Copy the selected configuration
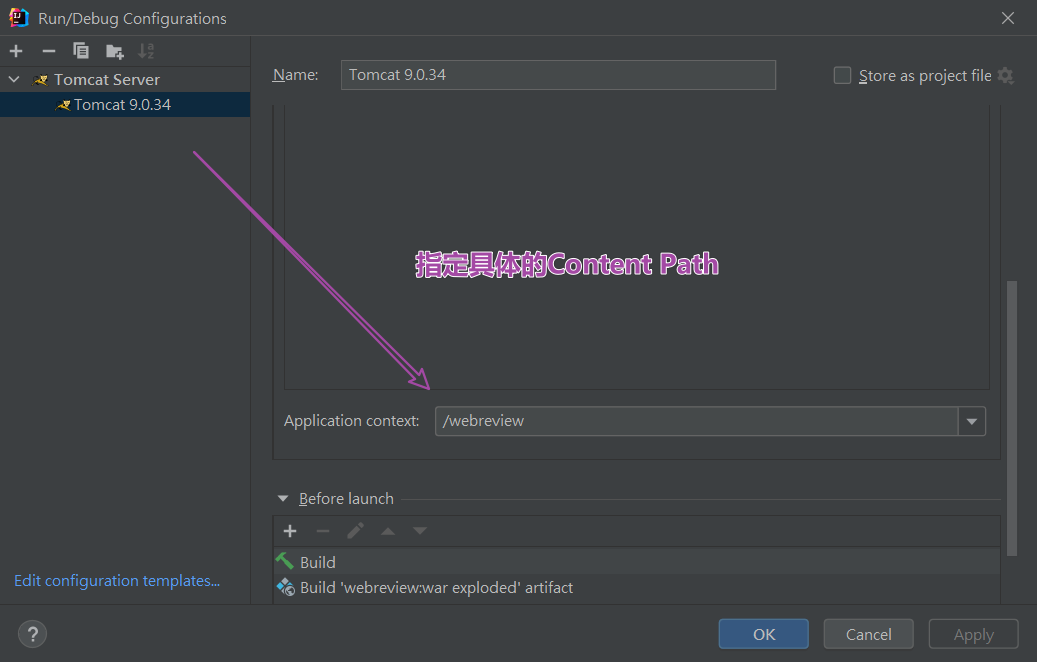 click(81, 51)
